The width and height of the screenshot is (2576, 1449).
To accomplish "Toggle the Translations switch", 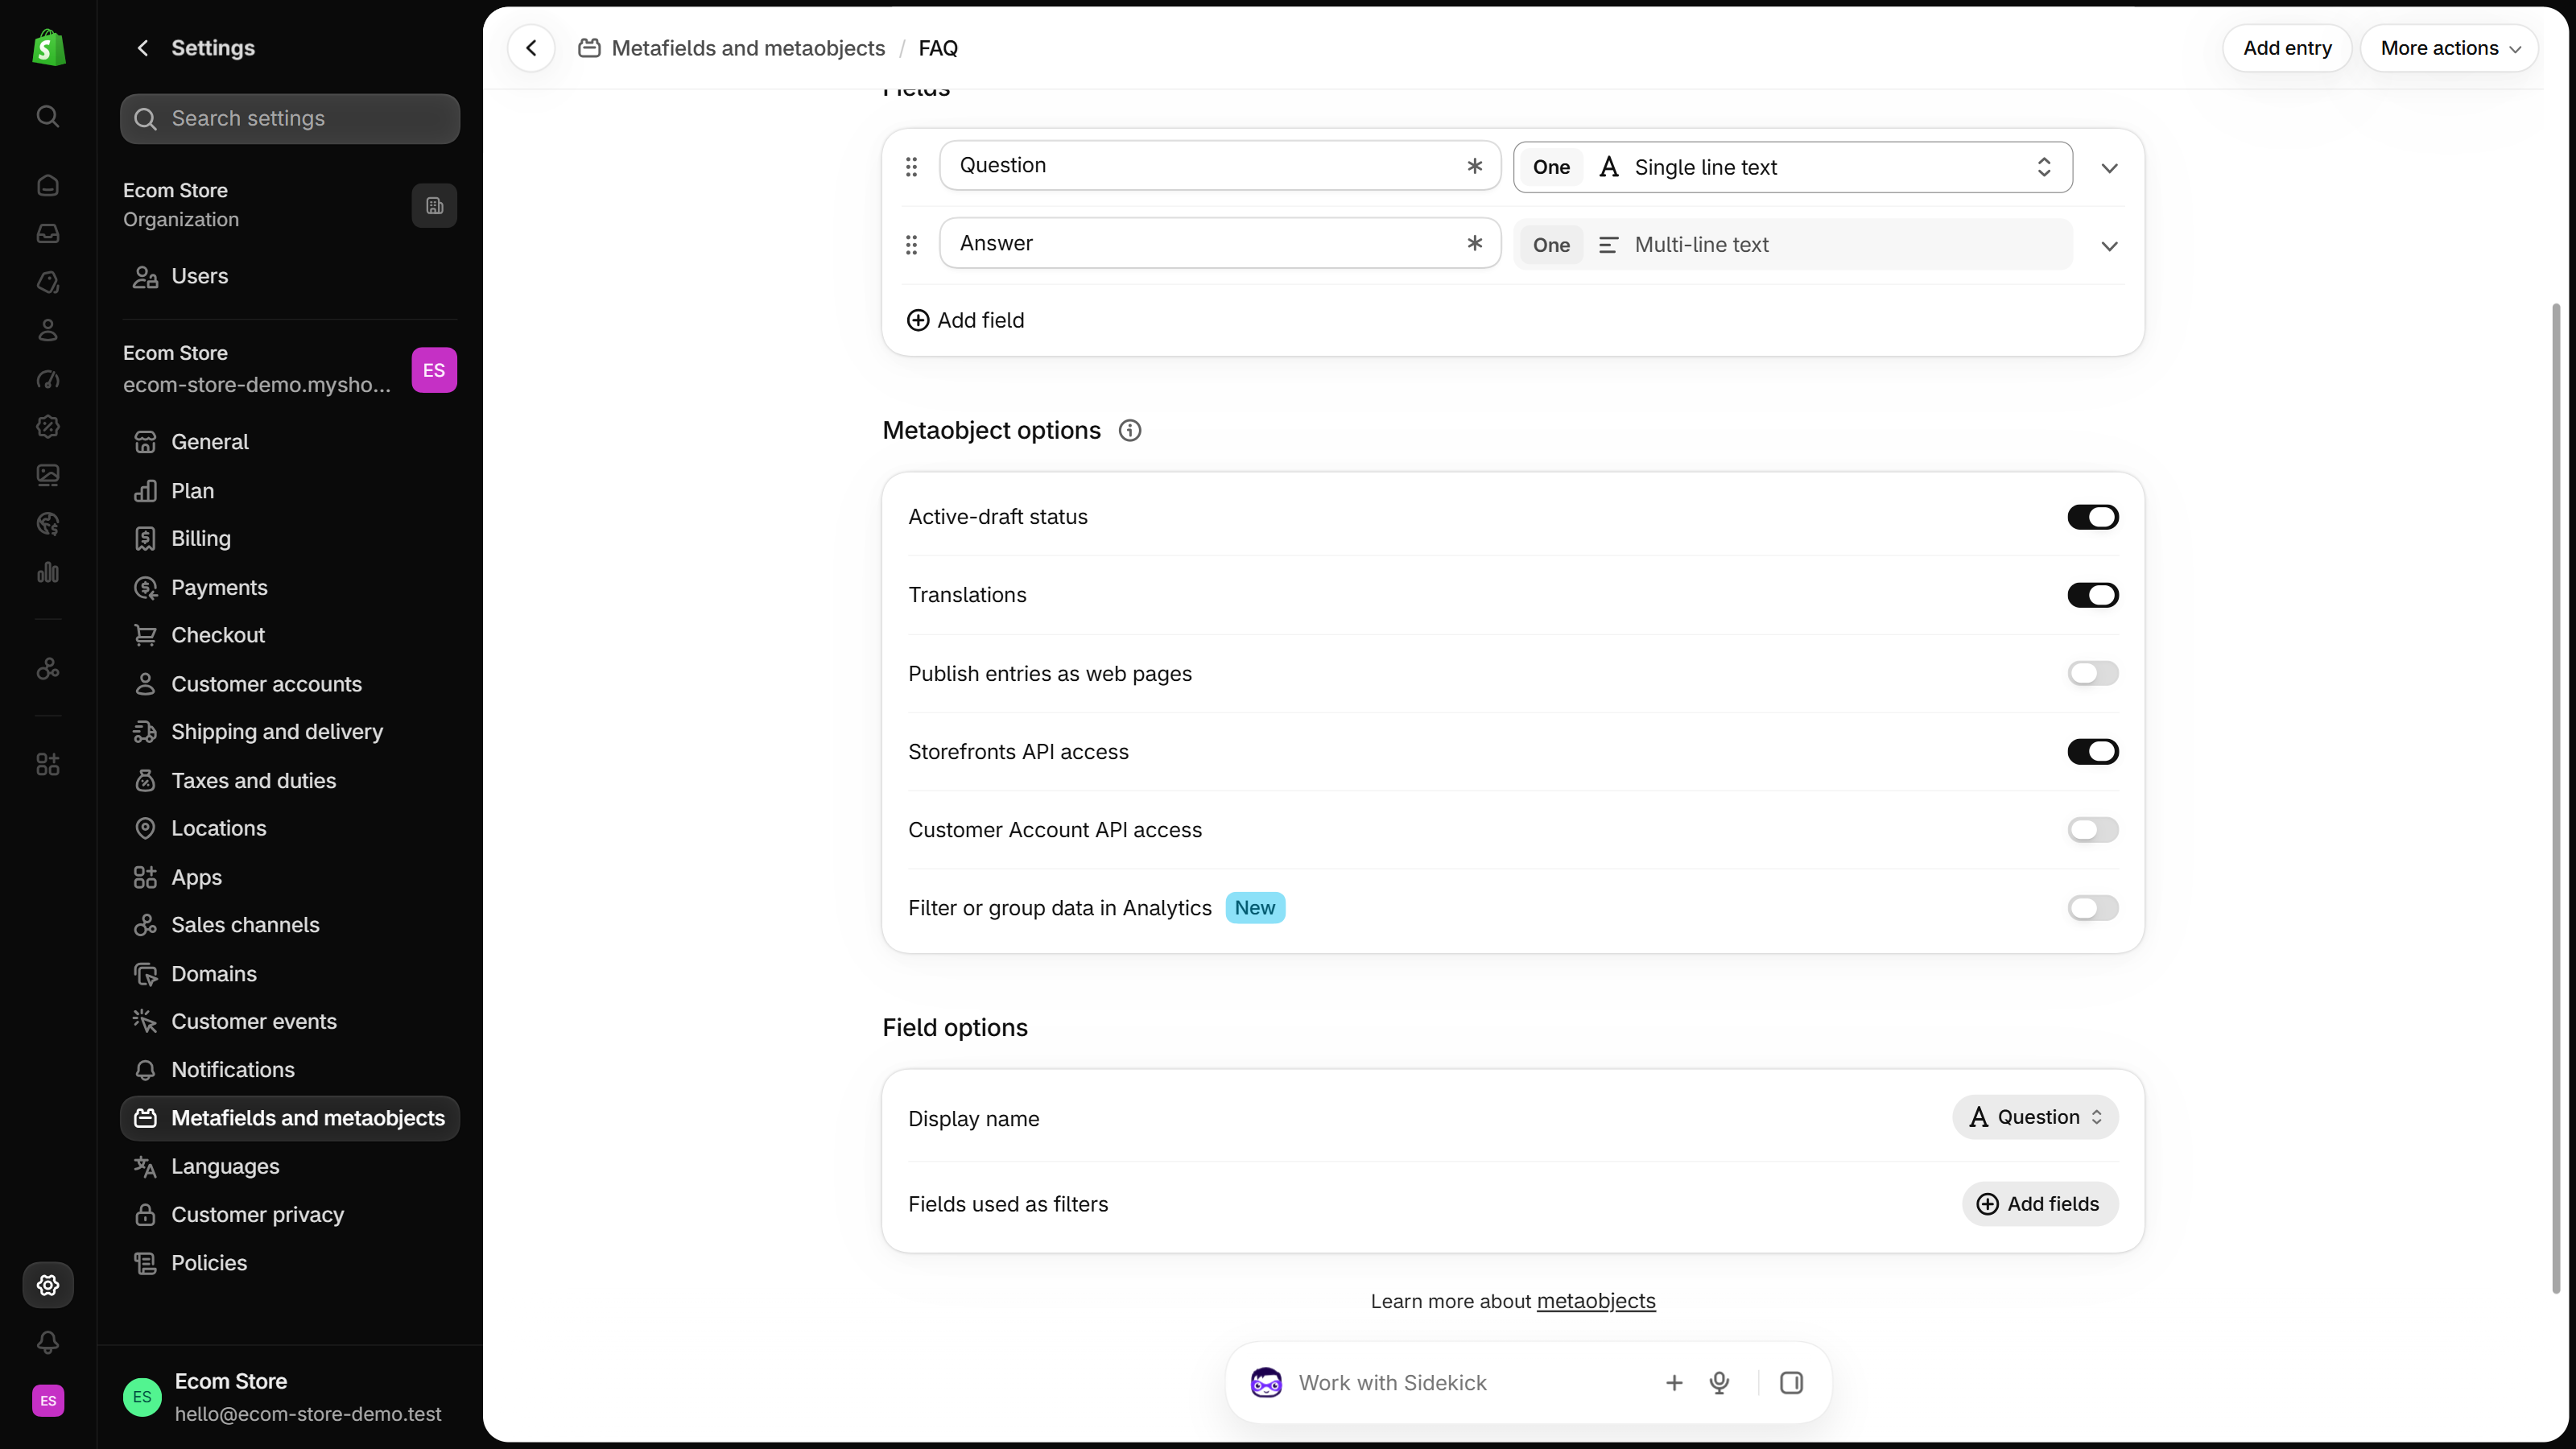I will [2093, 595].
